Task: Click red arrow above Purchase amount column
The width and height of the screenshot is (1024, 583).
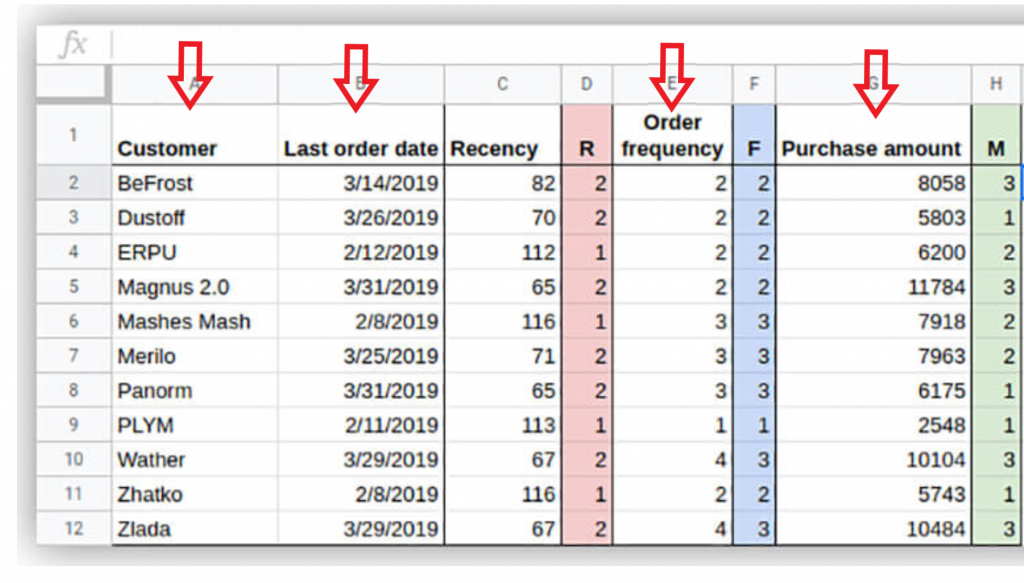Action: 874,81
